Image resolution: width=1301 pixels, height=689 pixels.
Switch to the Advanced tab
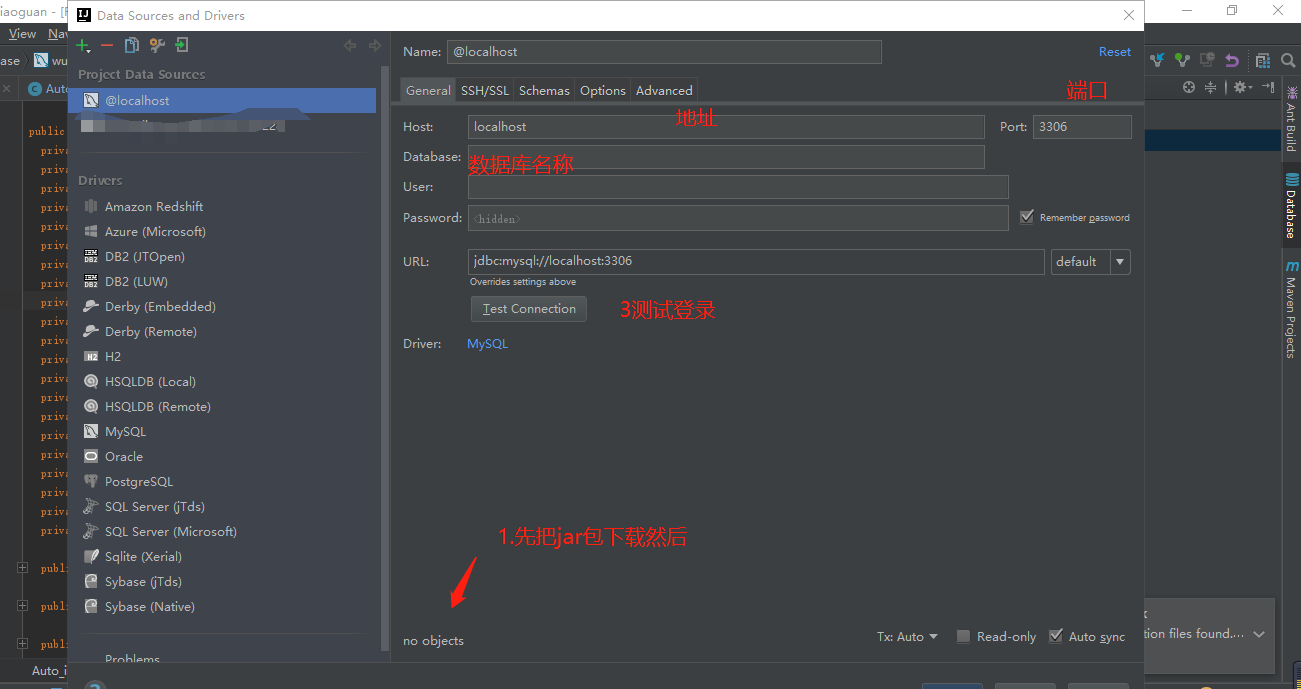click(x=664, y=90)
